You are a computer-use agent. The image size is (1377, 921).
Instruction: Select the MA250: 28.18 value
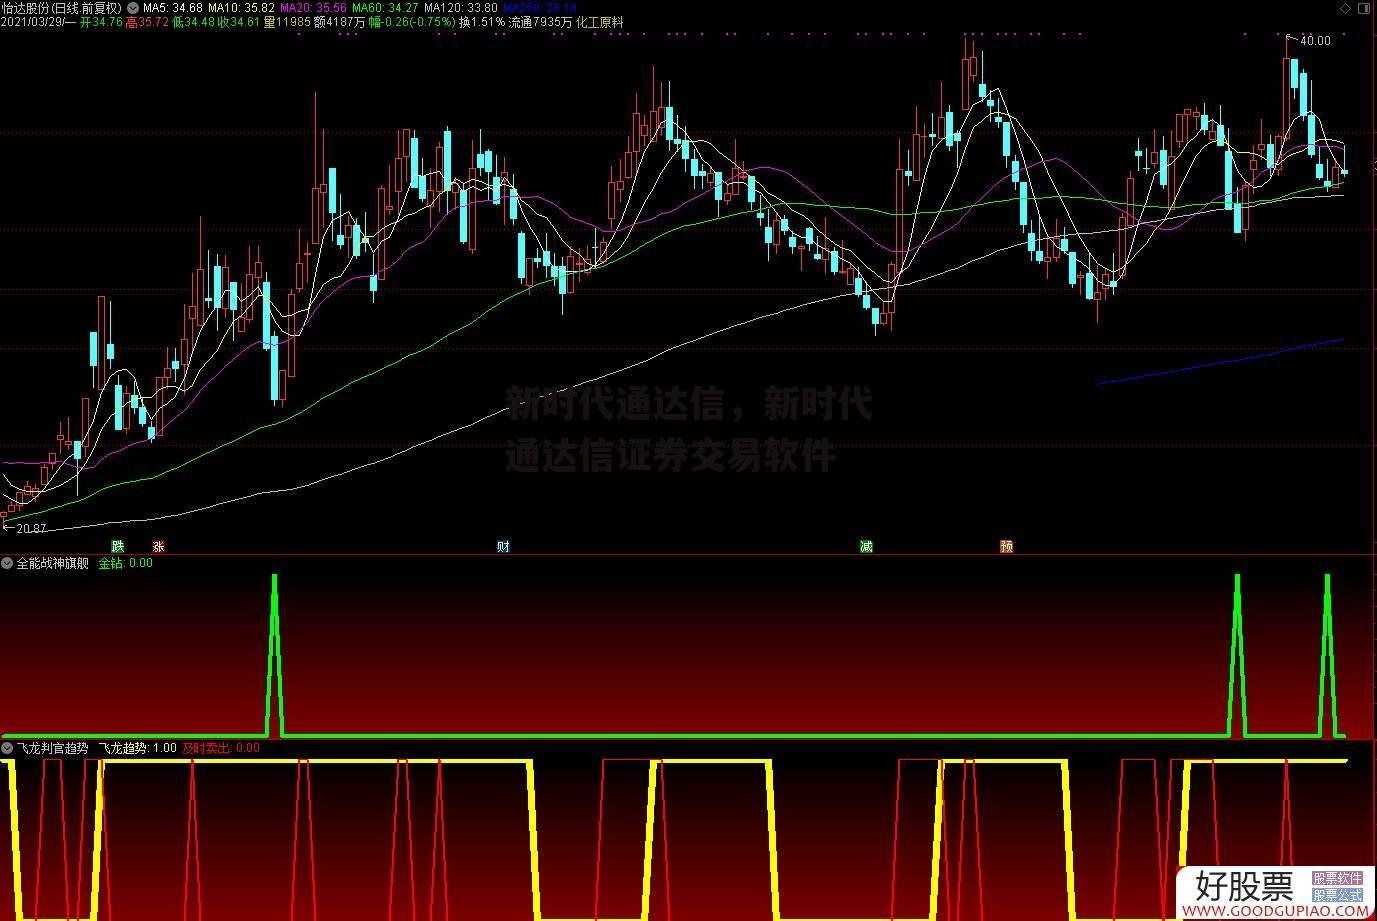pos(539,7)
